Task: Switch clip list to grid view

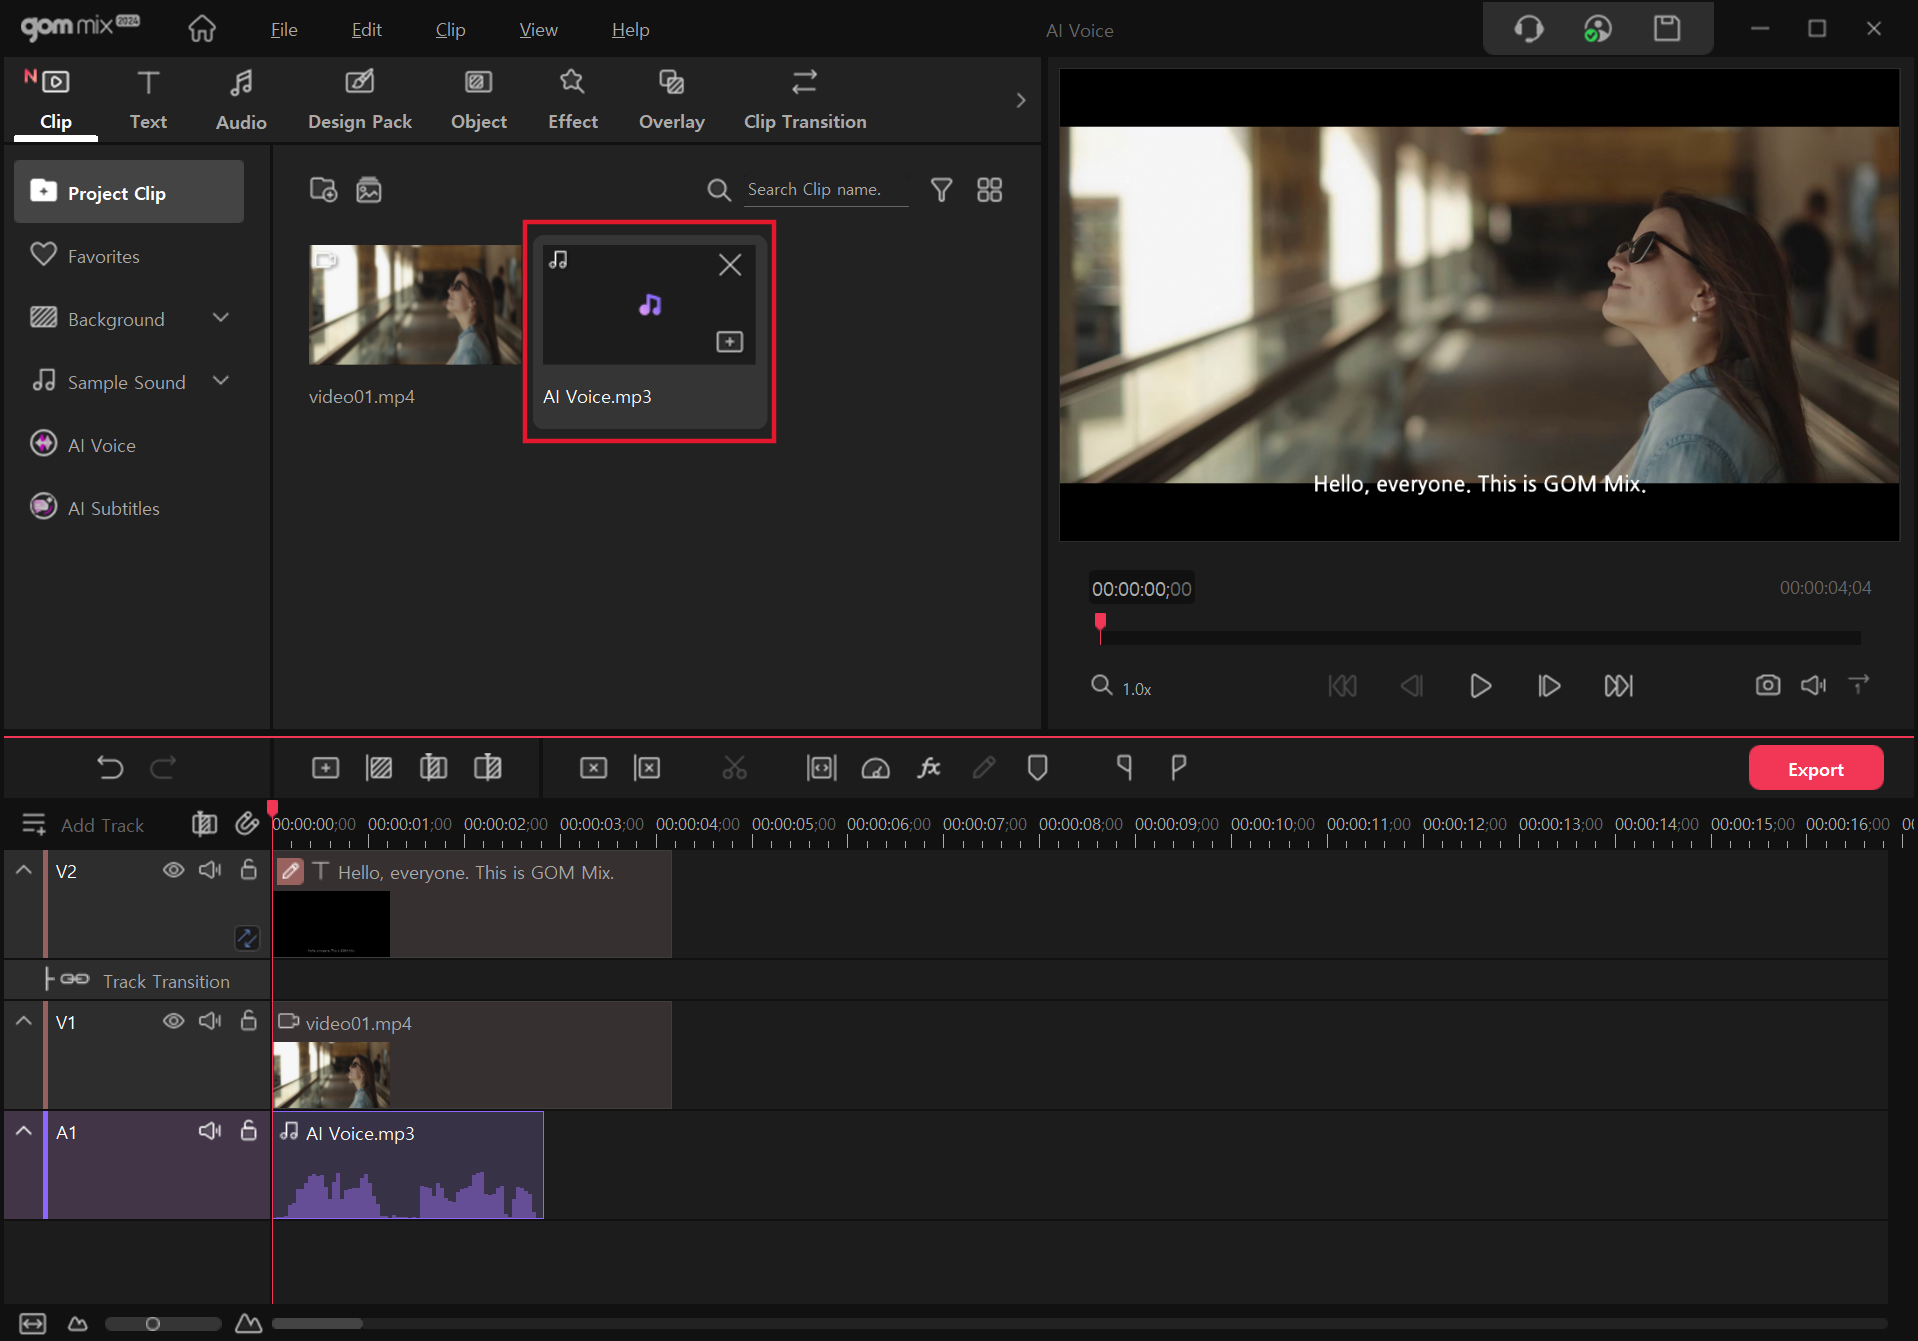Action: point(989,190)
